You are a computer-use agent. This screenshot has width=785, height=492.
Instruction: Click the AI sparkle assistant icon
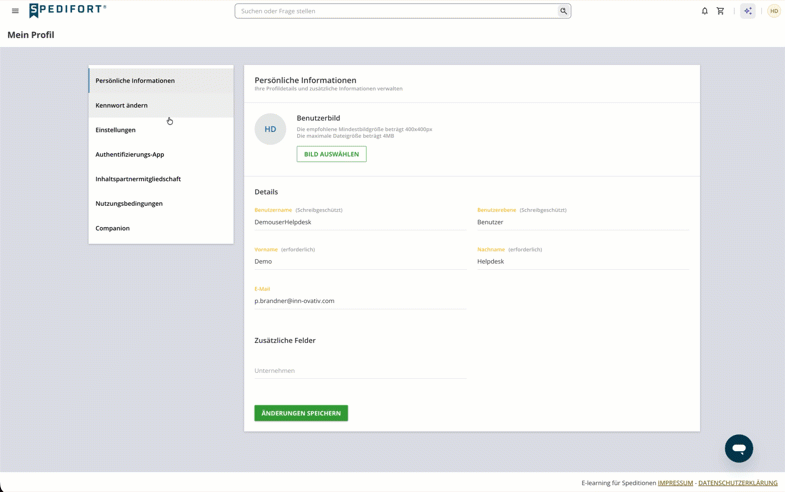pyautogui.click(x=747, y=11)
